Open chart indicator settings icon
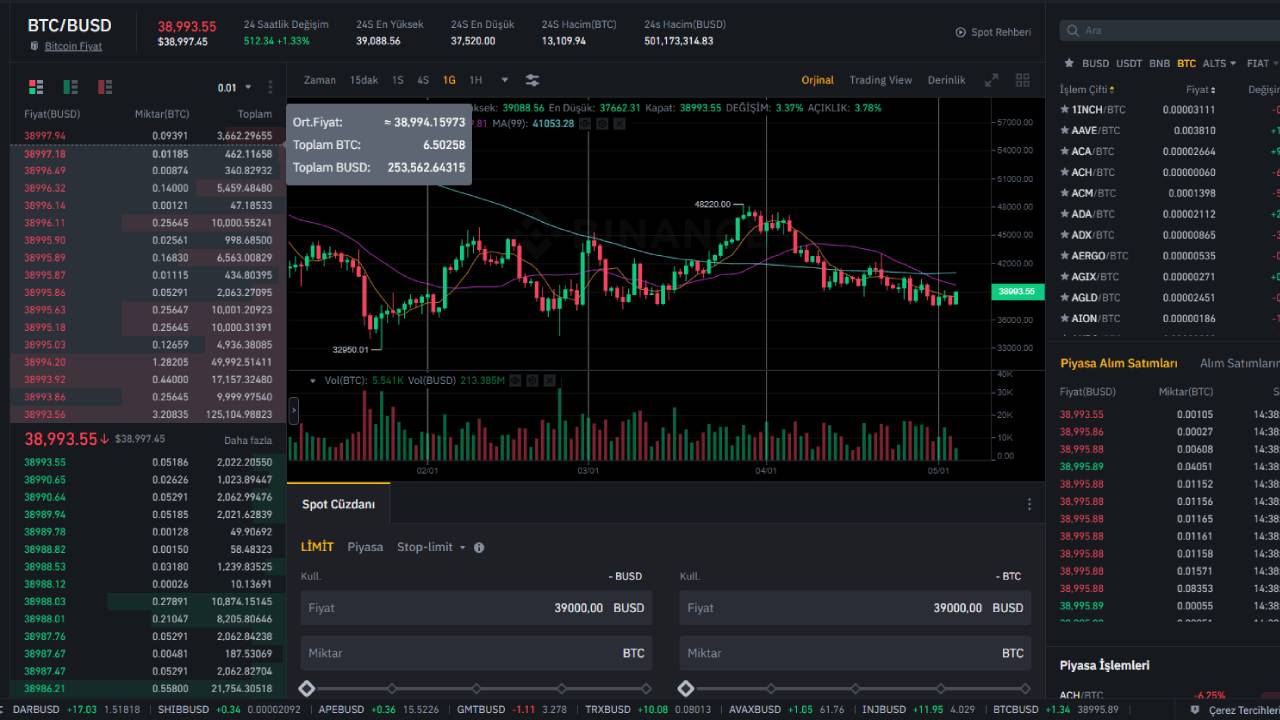Image resolution: width=1280 pixels, height=720 pixels. click(x=532, y=80)
